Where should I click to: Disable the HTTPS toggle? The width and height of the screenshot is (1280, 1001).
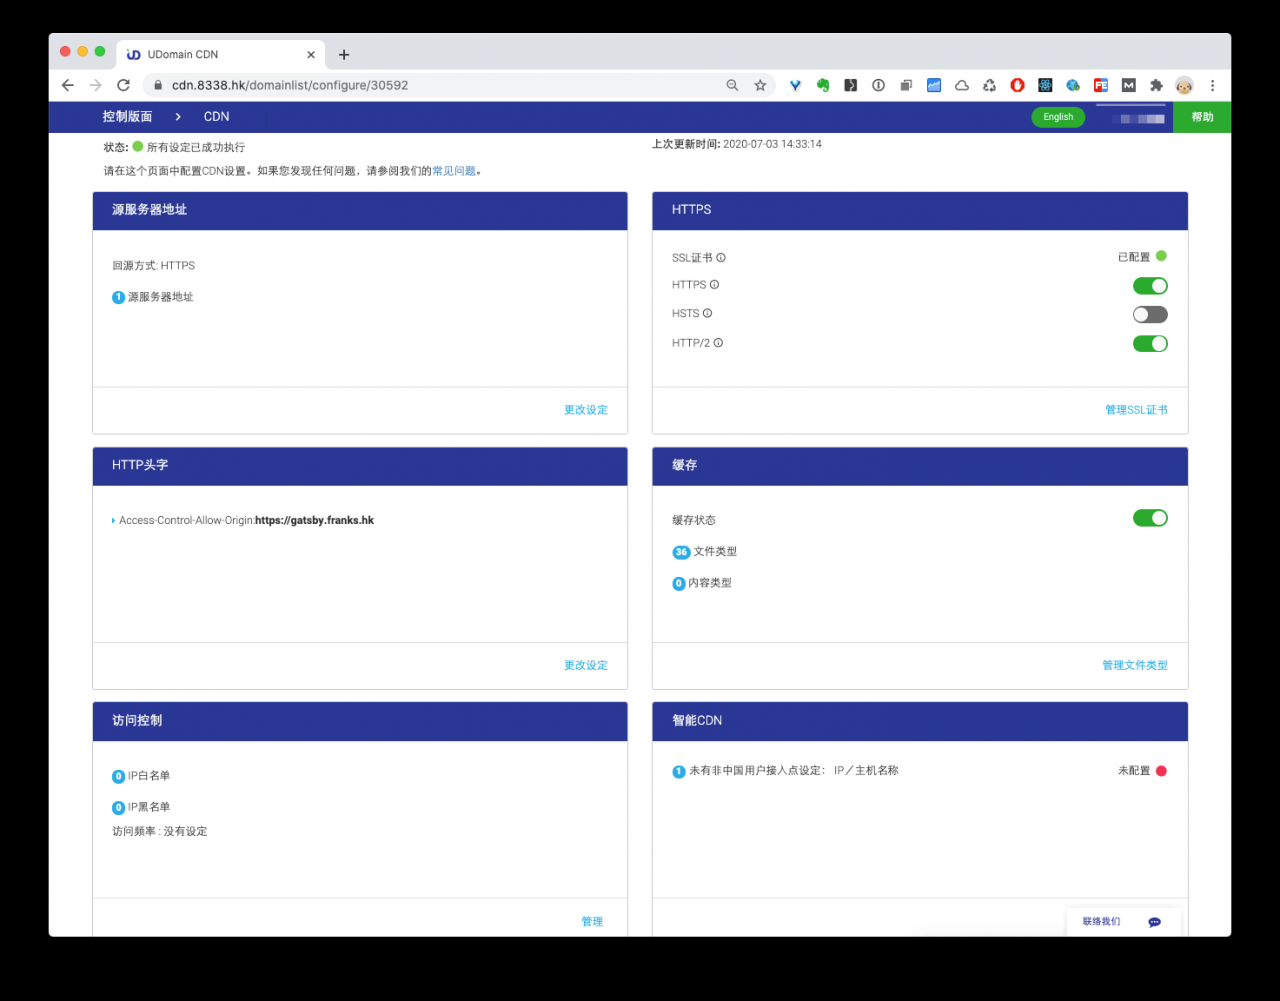click(x=1150, y=286)
